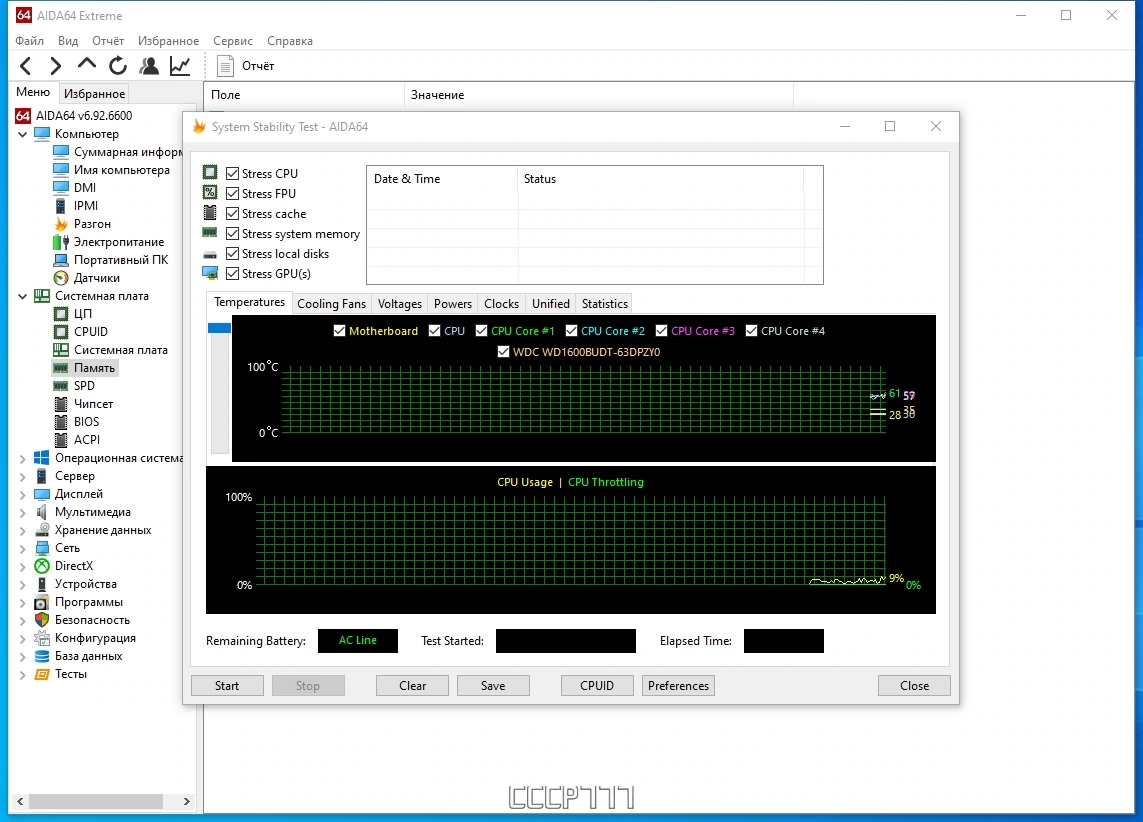Open the user profile icon in toolbar

point(149,66)
